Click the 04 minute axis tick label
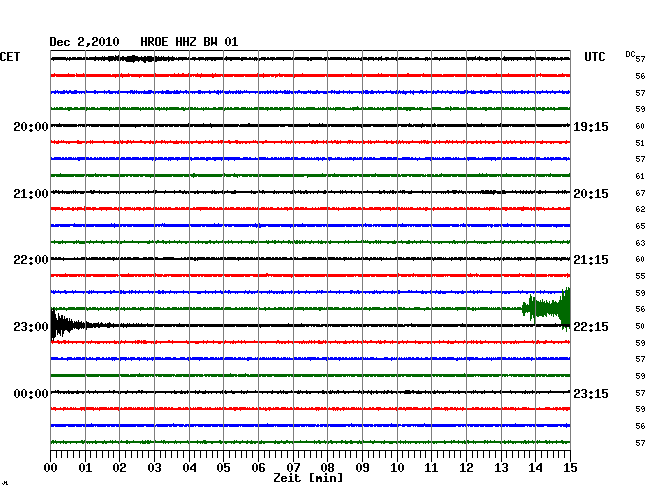The image size is (650, 494). [189, 468]
